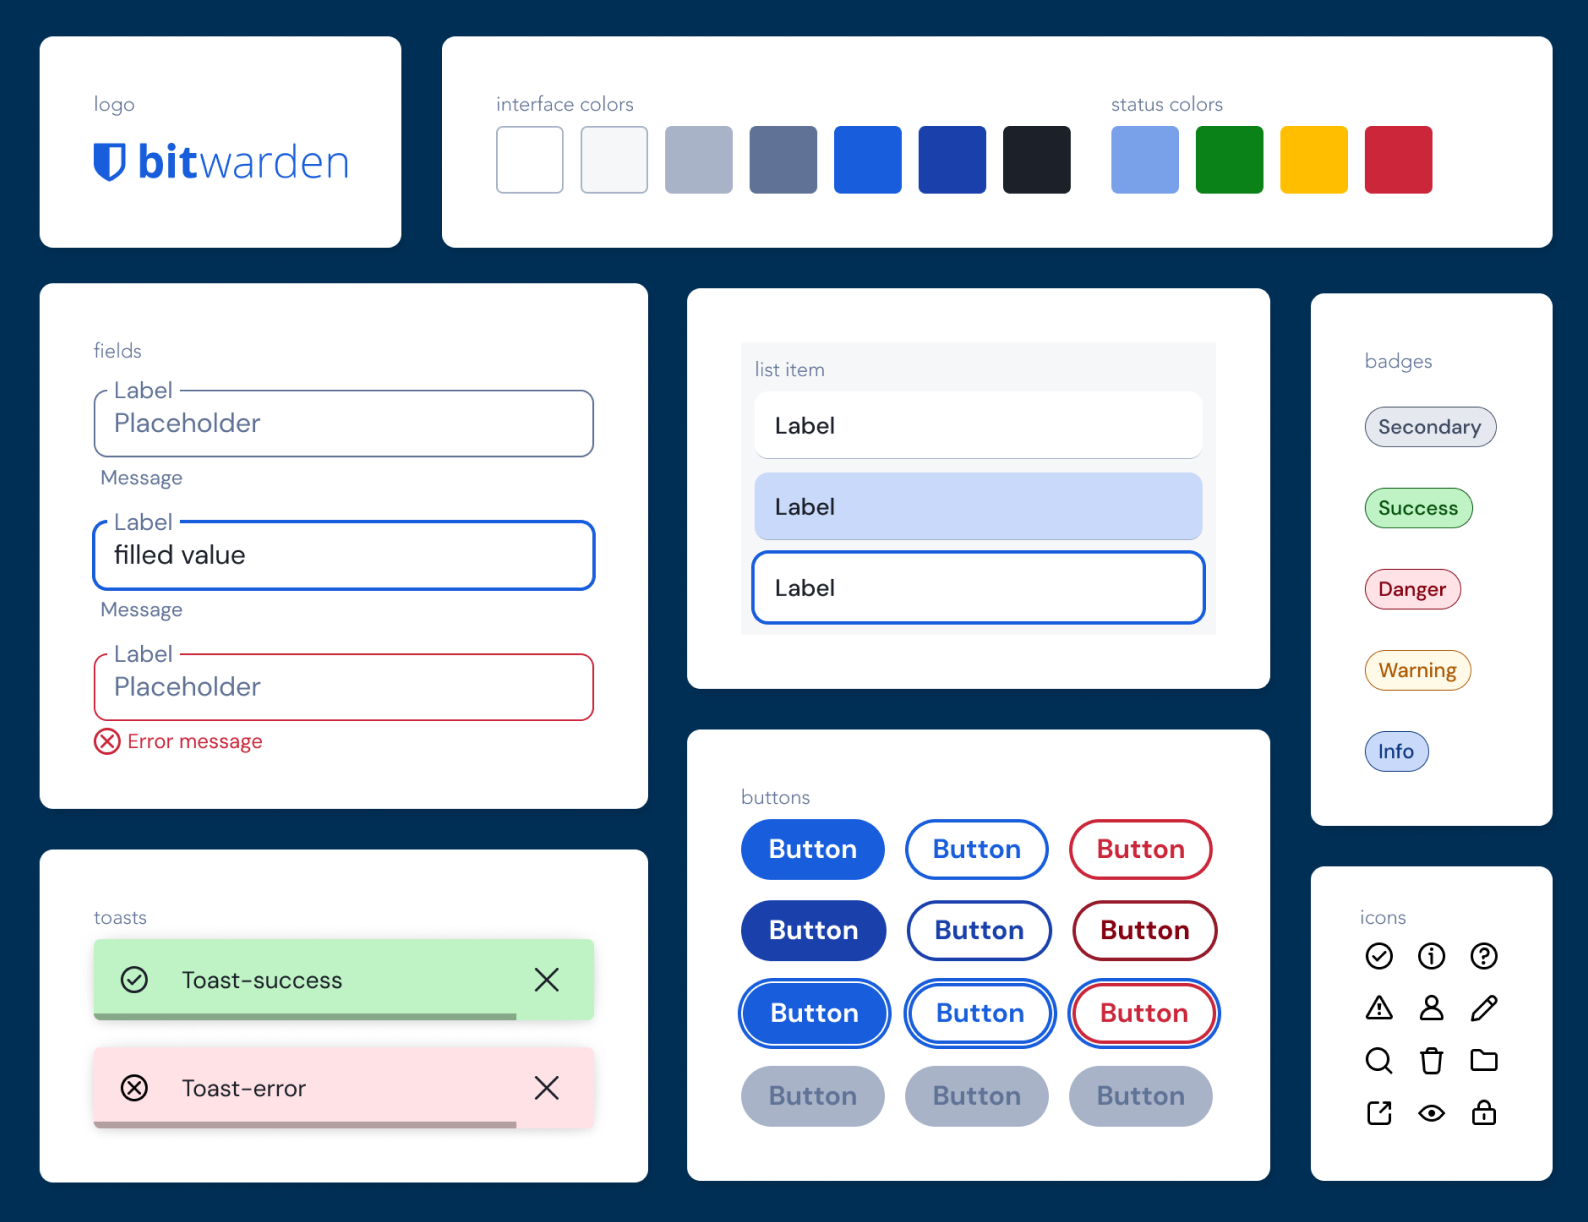Click the Success badge
This screenshot has height=1222, width=1588.
[x=1418, y=508]
